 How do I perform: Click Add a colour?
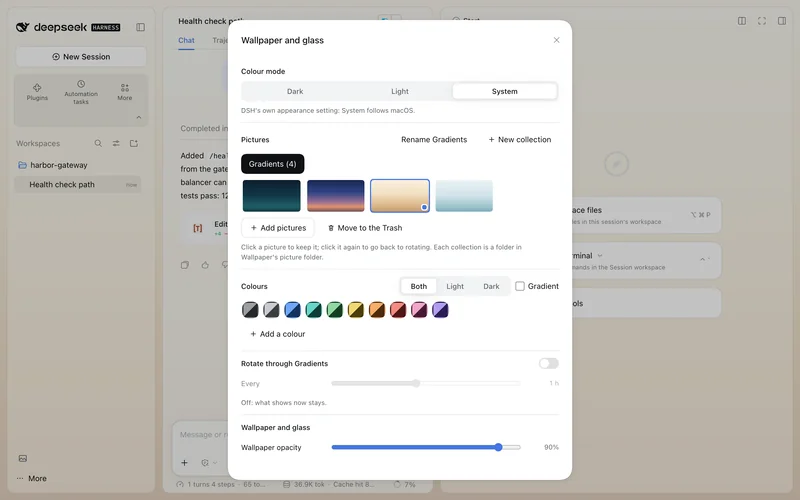coord(278,334)
